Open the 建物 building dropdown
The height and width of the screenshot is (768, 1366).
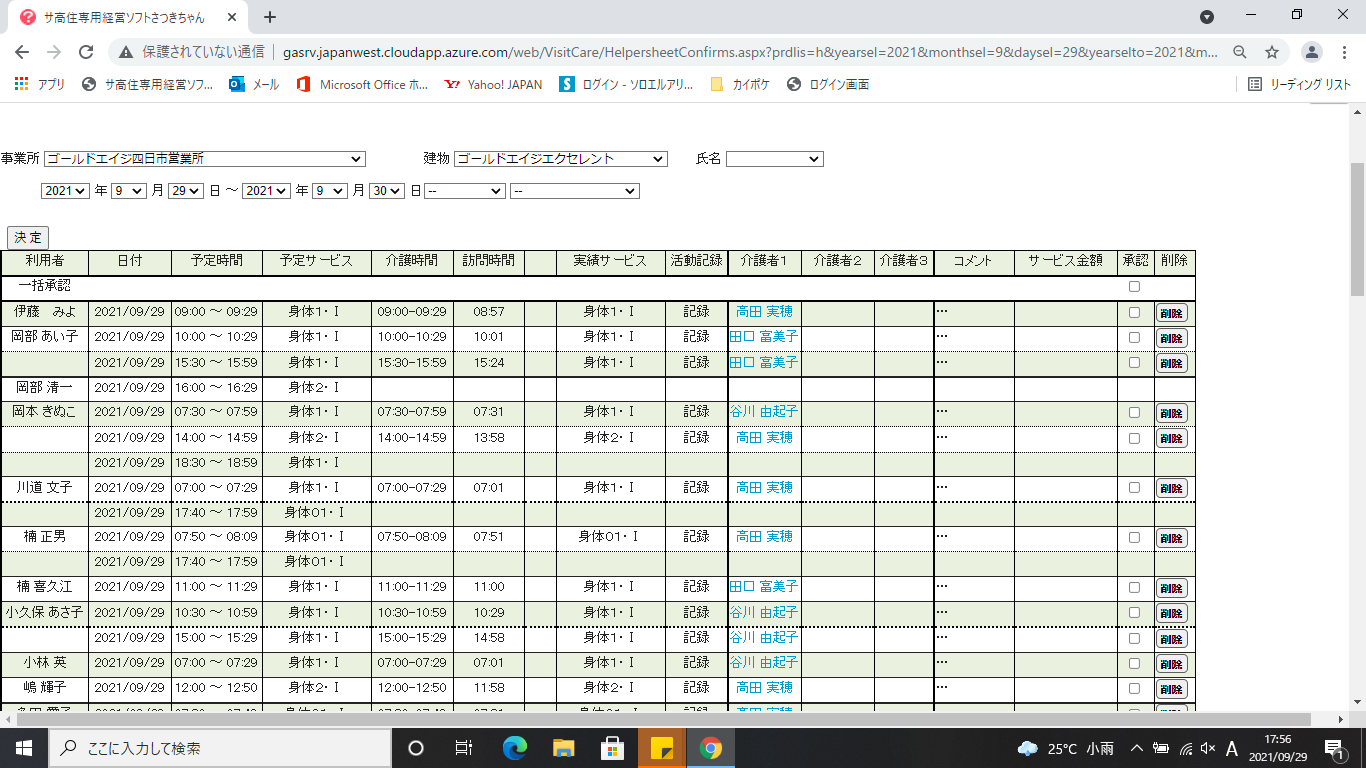(x=560, y=159)
